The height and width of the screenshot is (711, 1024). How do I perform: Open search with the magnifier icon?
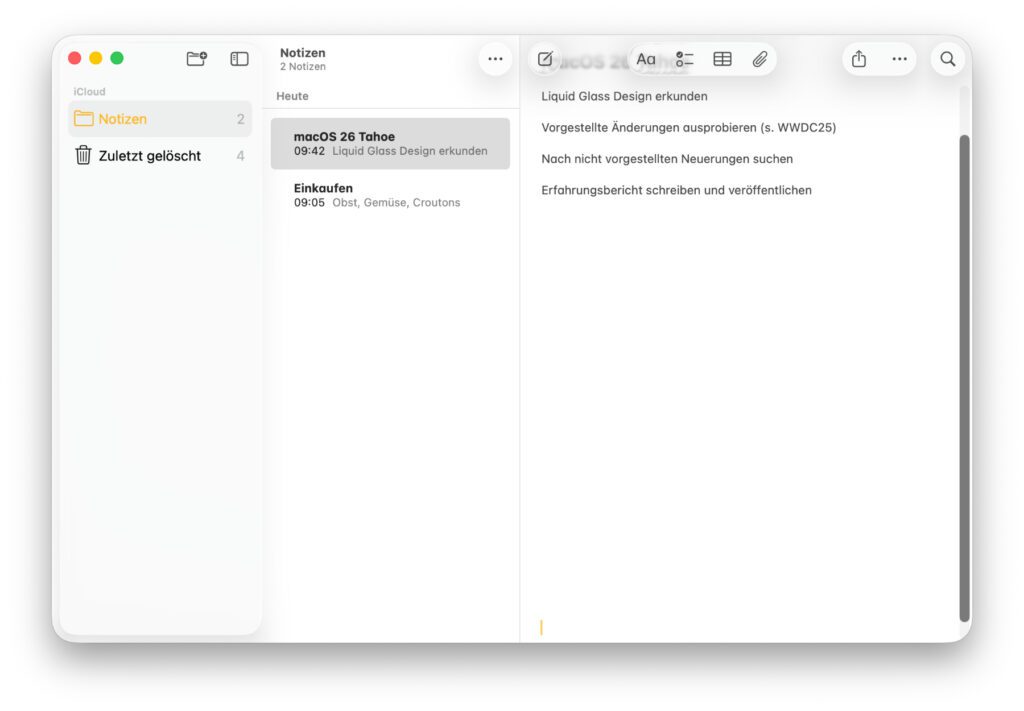[x=947, y=59]
